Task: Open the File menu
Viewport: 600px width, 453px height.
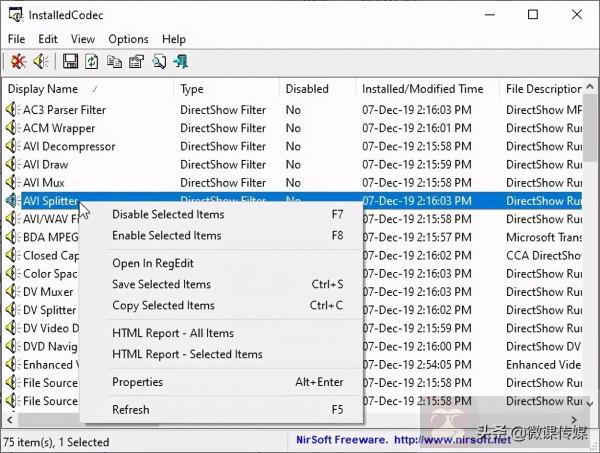Action: [16, 39]
